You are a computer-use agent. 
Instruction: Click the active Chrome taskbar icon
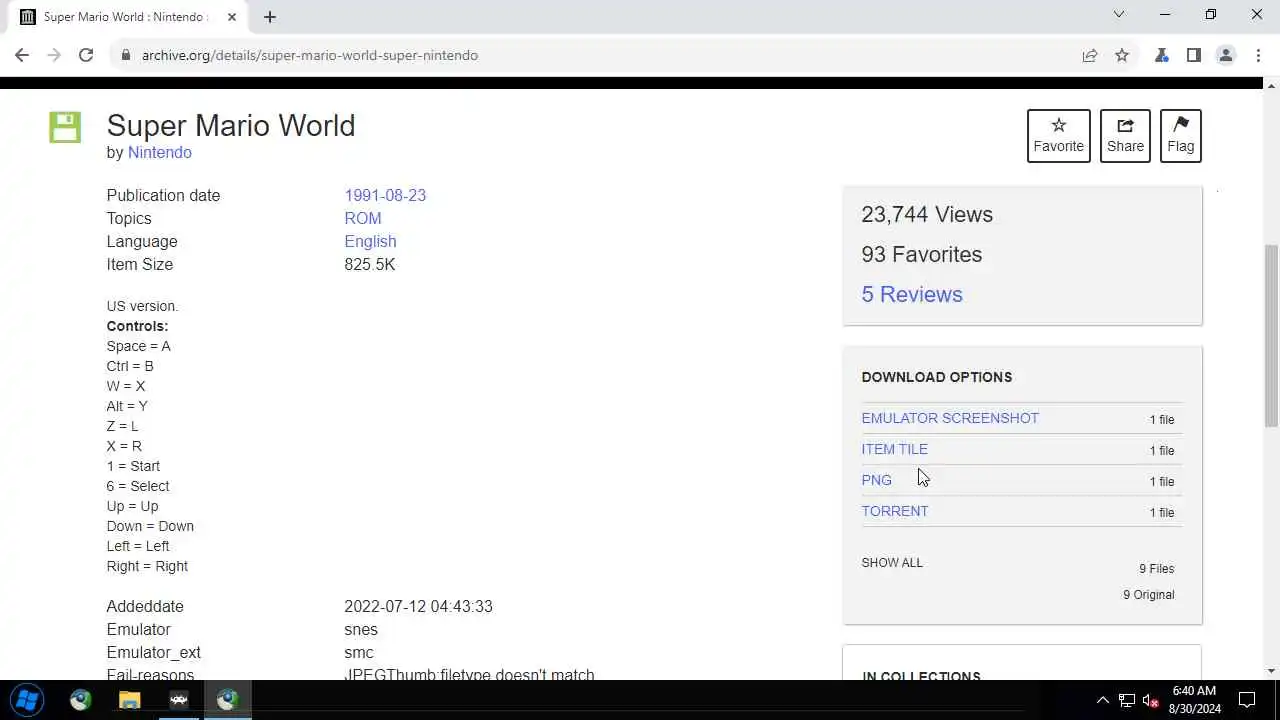[x=228, y=700]
